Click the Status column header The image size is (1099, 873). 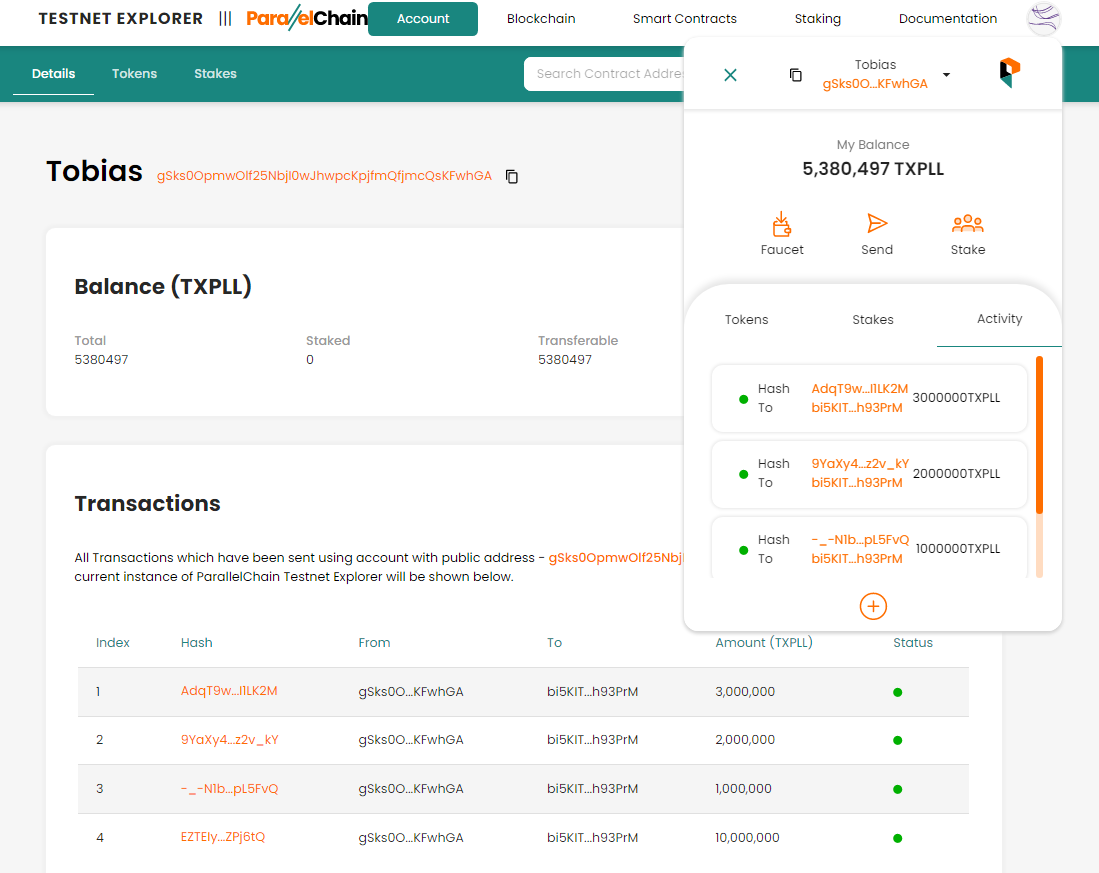[913, 642]
